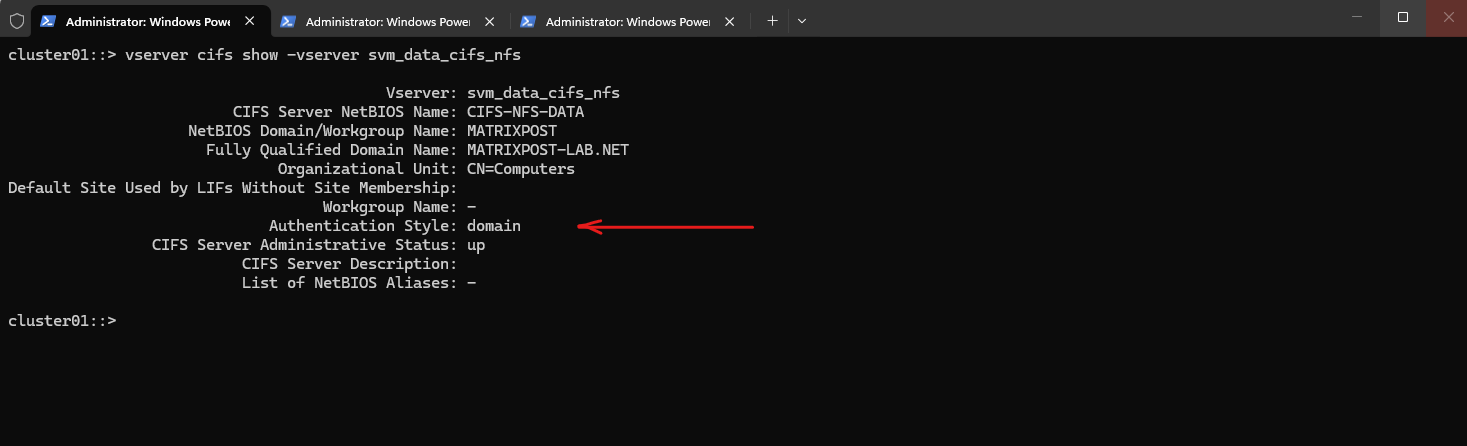Image resolution: width=1467 pixels, height=446 pixels.
Task: Close the third Administrator PowerShell tab
Action: tap(729, 20)
